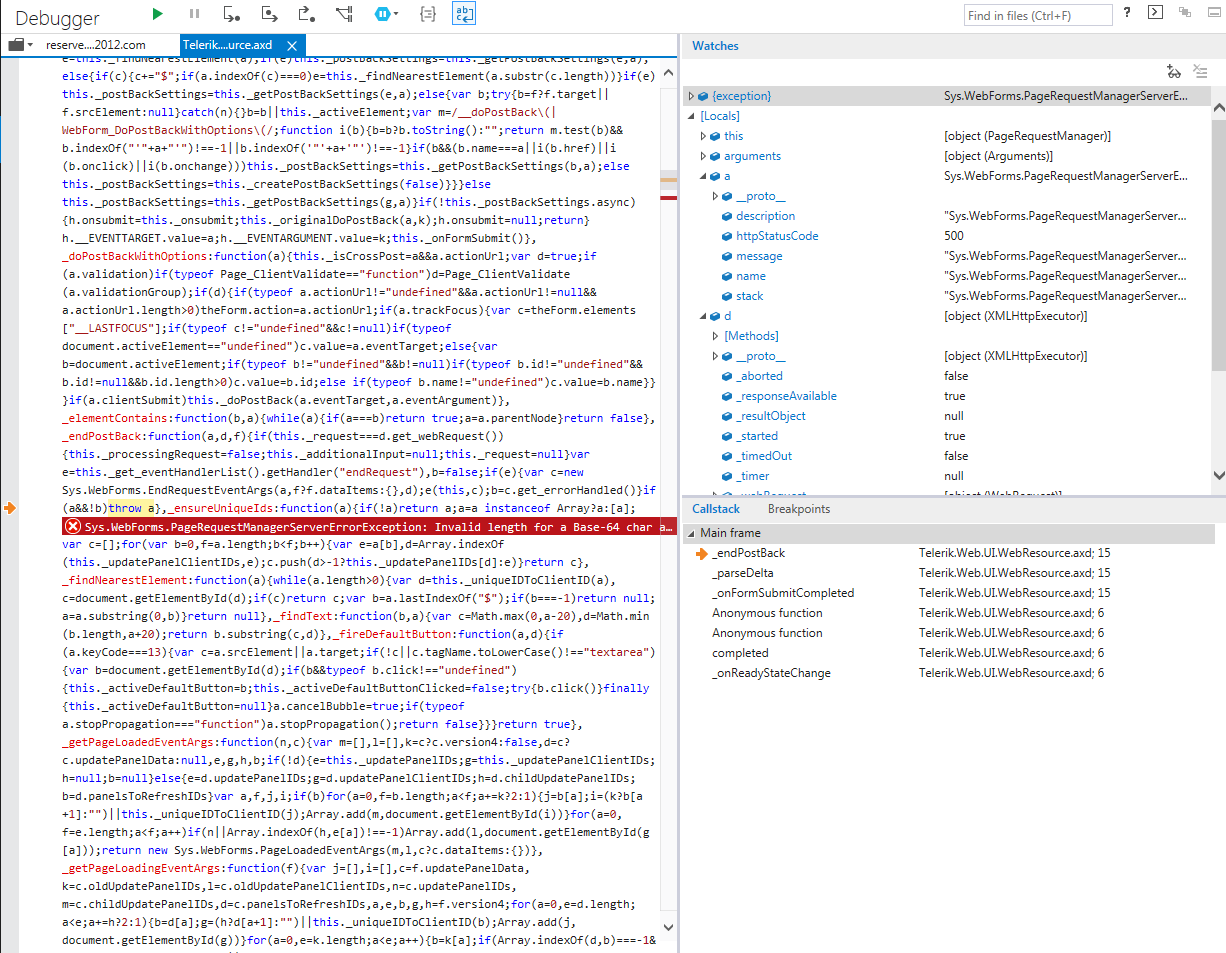
Task: Select the _started property row
Action: point(947,436)
